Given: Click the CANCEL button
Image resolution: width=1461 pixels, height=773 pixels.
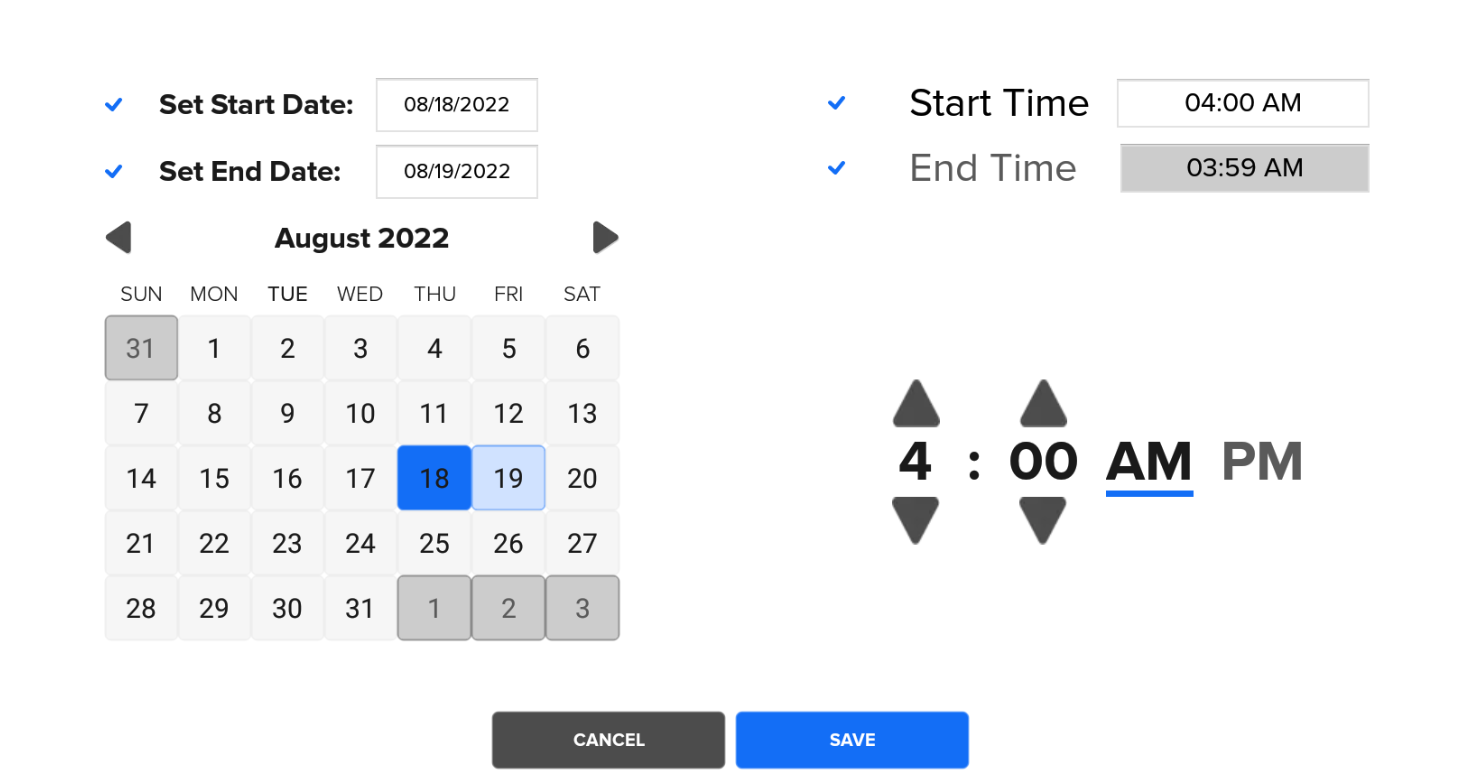Looking at the screenshot, I should tap(608, 740).
